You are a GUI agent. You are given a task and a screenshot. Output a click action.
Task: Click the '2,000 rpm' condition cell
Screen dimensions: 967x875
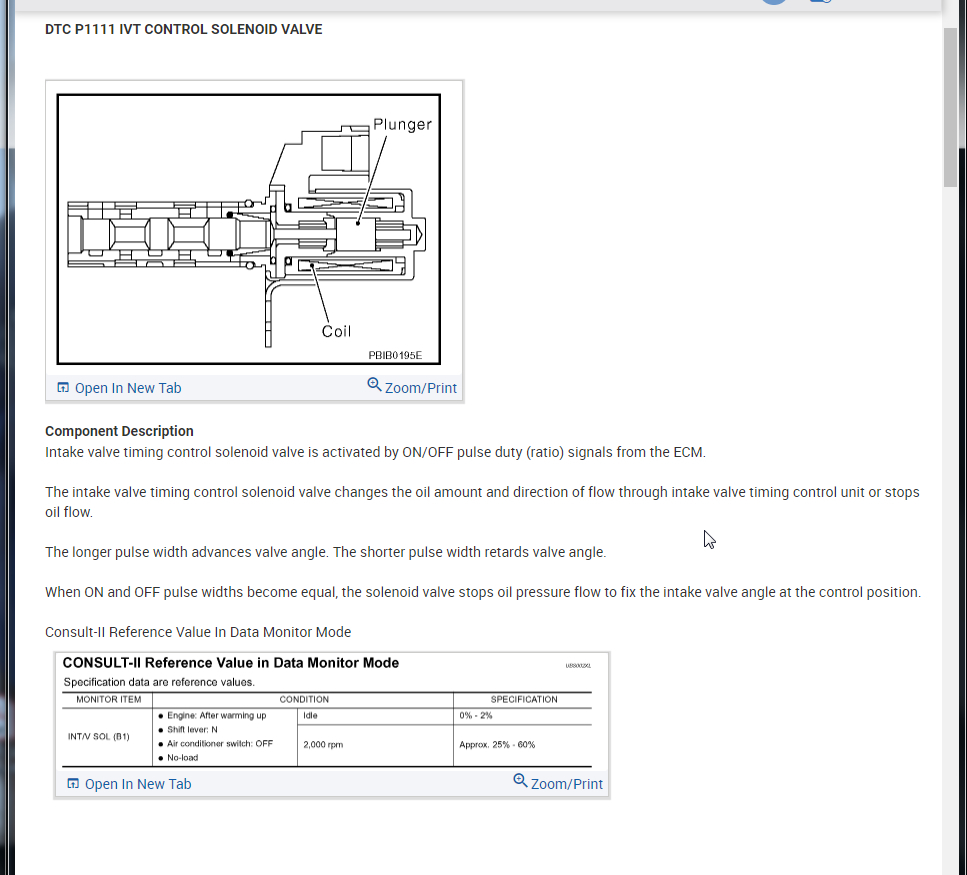pyautogui.click(x=323, y=744)
